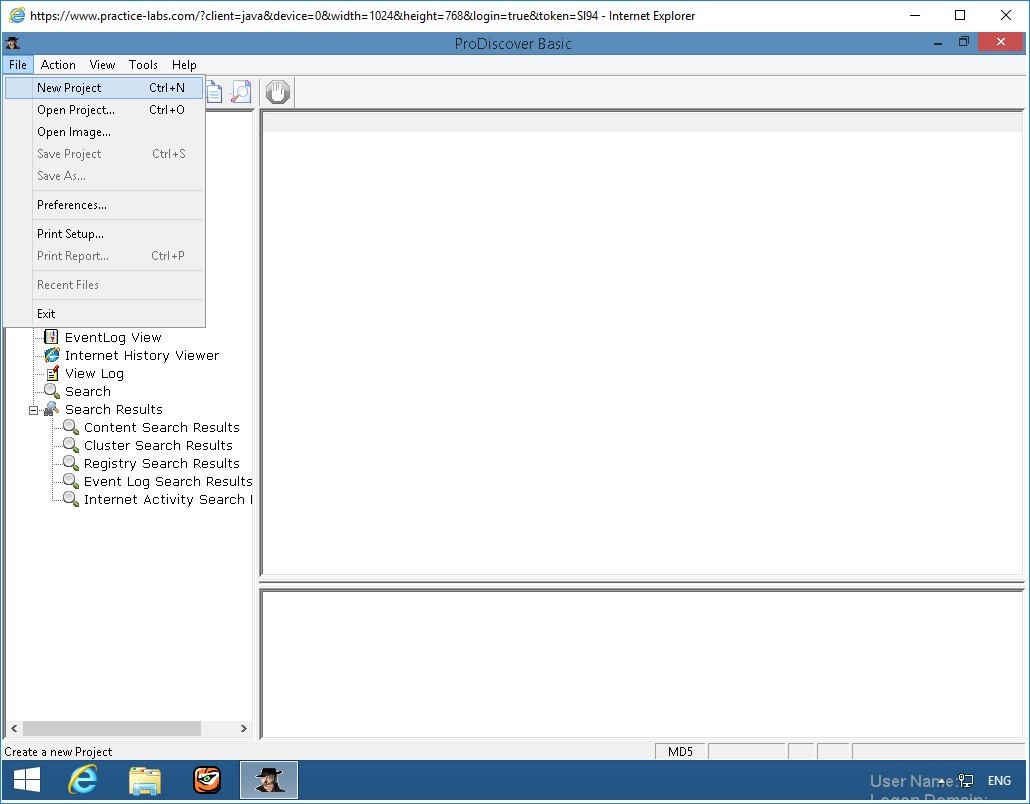1030x804 pixels.
Task: Restore down the ProDiscover Basic window
Action: click(x=964, y=42)
